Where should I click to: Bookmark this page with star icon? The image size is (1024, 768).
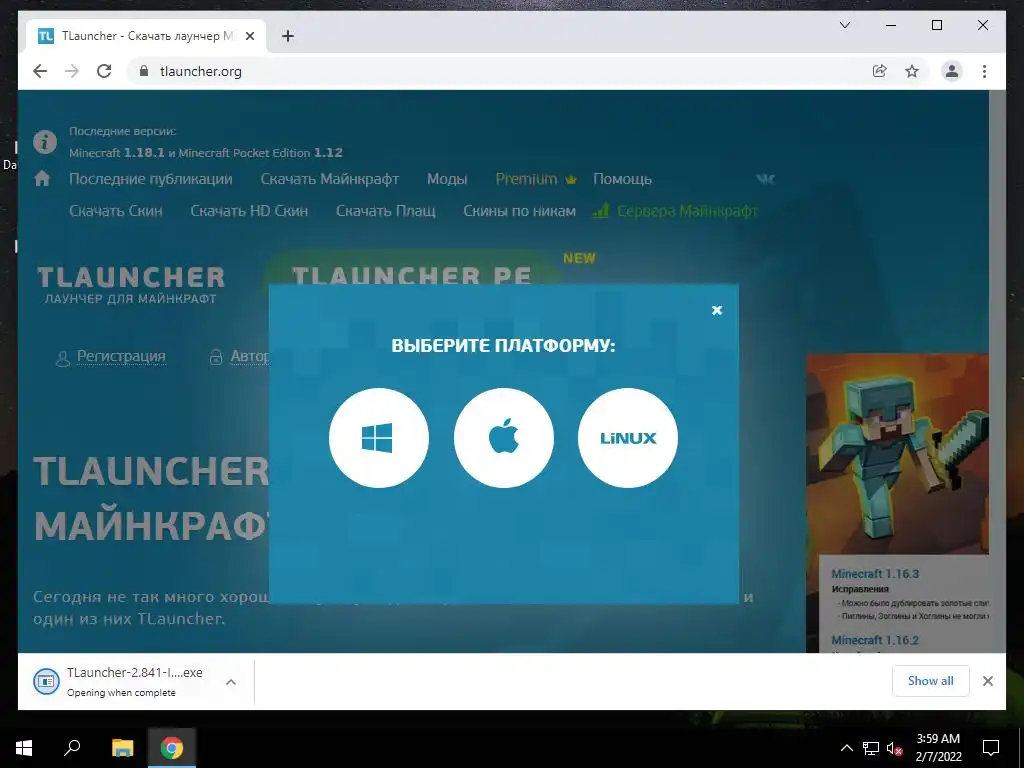pos(912,71)
